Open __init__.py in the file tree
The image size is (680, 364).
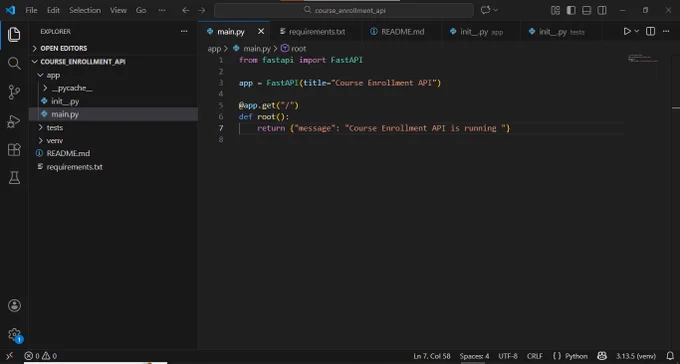pyautogui.click(x=114, y=101)
